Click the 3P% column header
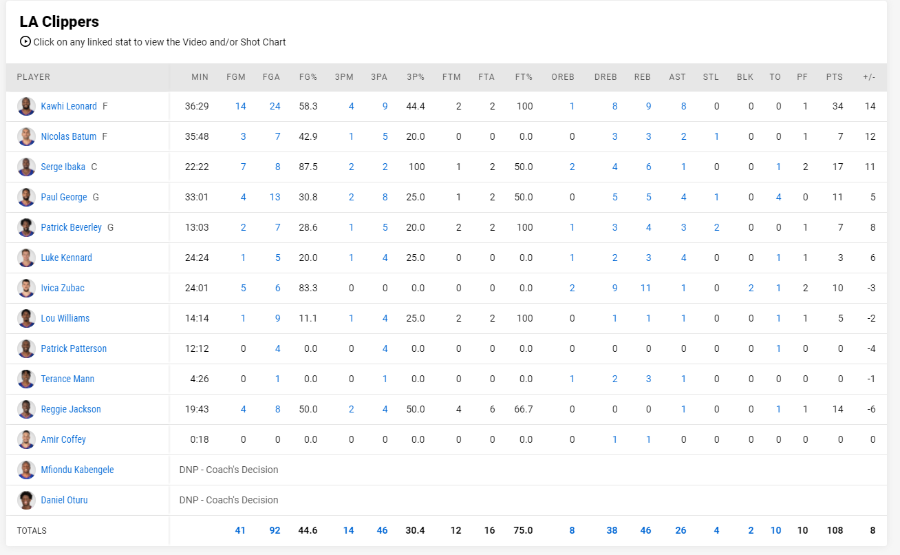 [416, 77]
